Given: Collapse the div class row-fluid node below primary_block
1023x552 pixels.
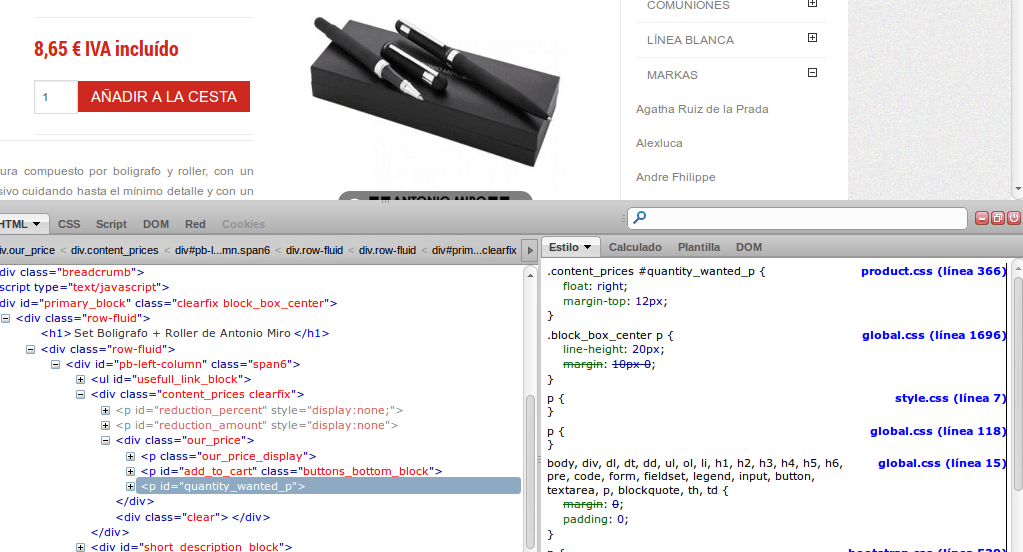Looking at the screenshot, I should pyautogui.click(x=5, y=318).
